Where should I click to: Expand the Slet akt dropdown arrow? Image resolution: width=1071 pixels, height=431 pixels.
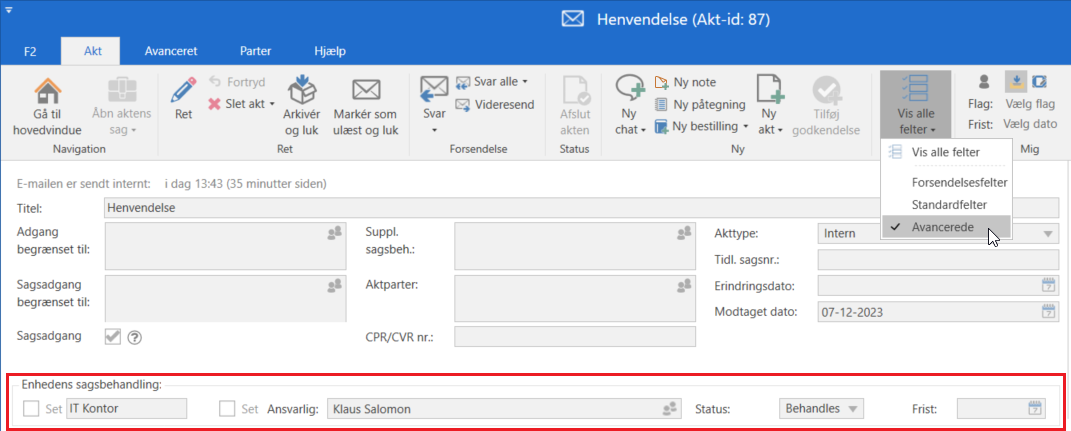point(272,104)
